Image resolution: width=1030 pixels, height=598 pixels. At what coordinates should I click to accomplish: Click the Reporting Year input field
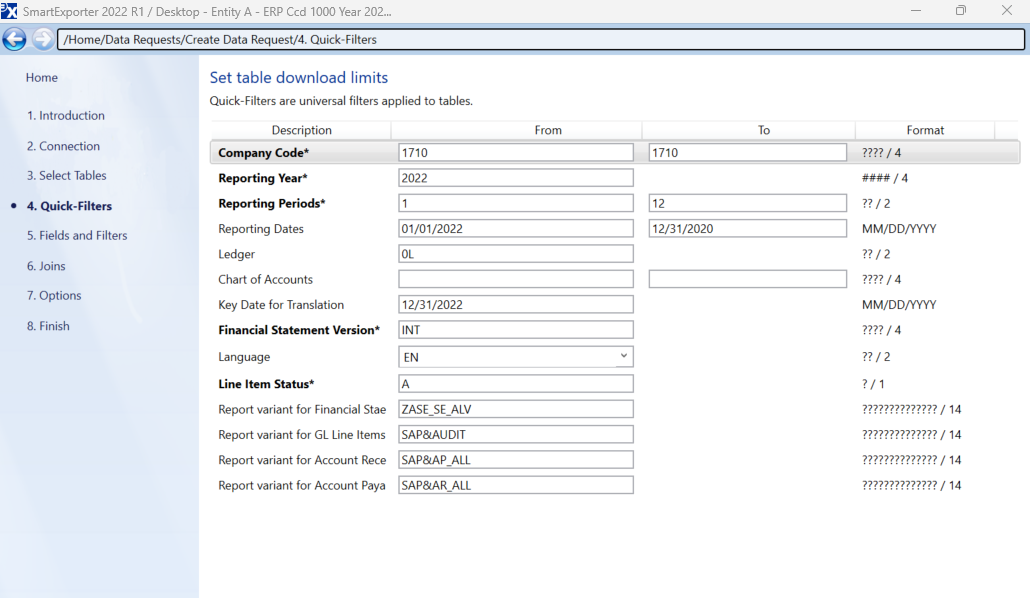point(515,178)
